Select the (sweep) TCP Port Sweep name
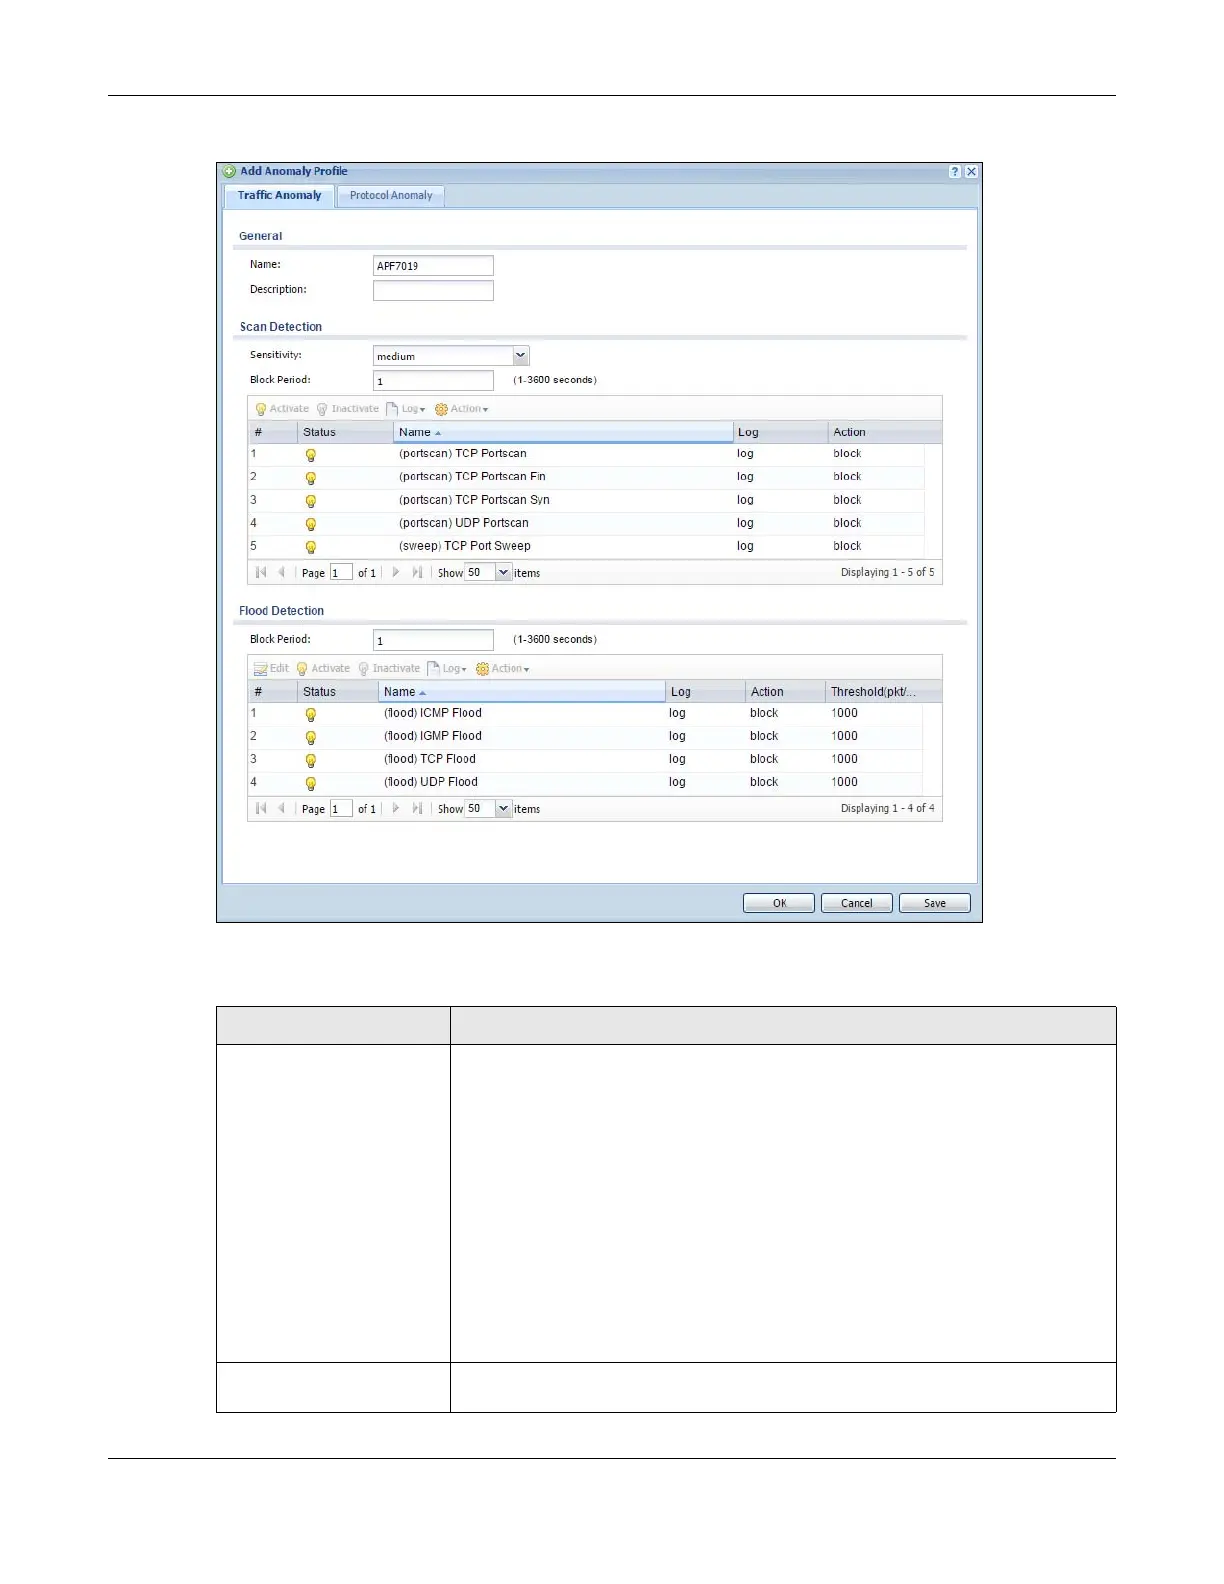 tap(464, 546)
